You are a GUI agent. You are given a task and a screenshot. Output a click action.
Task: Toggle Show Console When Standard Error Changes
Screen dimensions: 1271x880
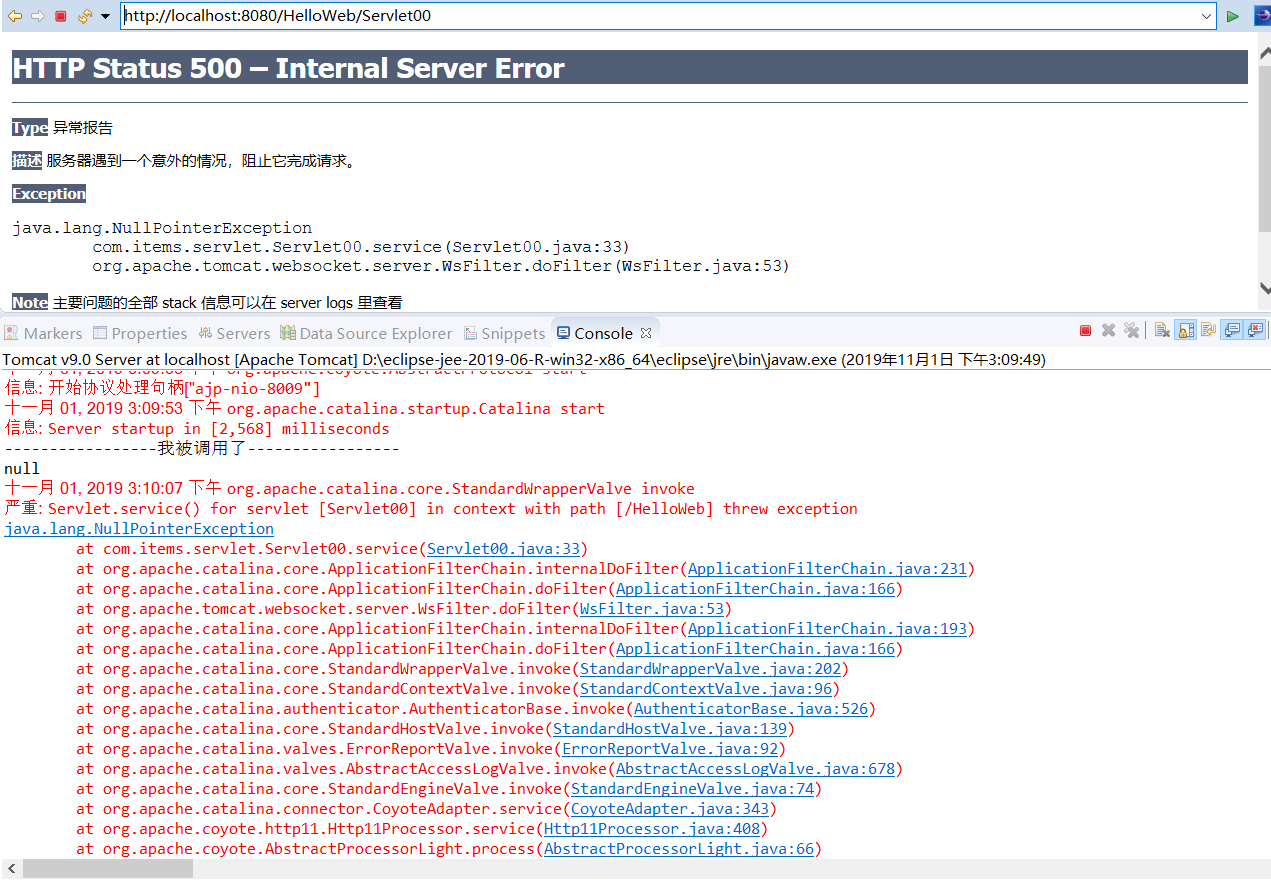point(1253,331)
